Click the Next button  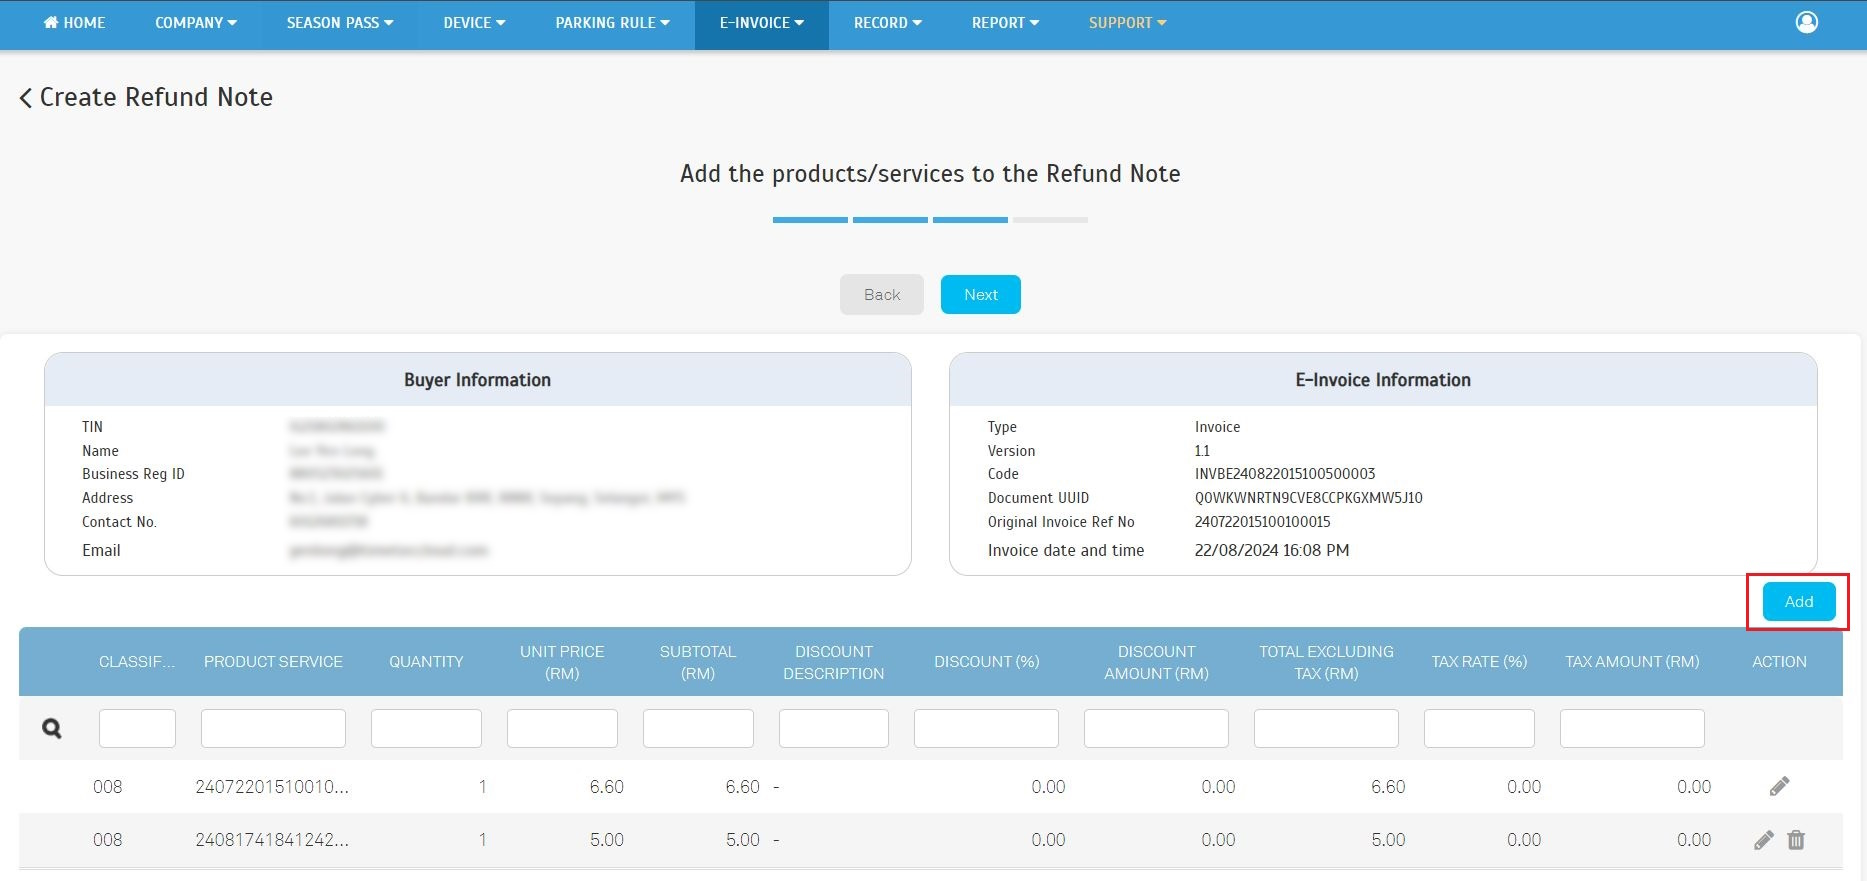[x=980, y=295]
